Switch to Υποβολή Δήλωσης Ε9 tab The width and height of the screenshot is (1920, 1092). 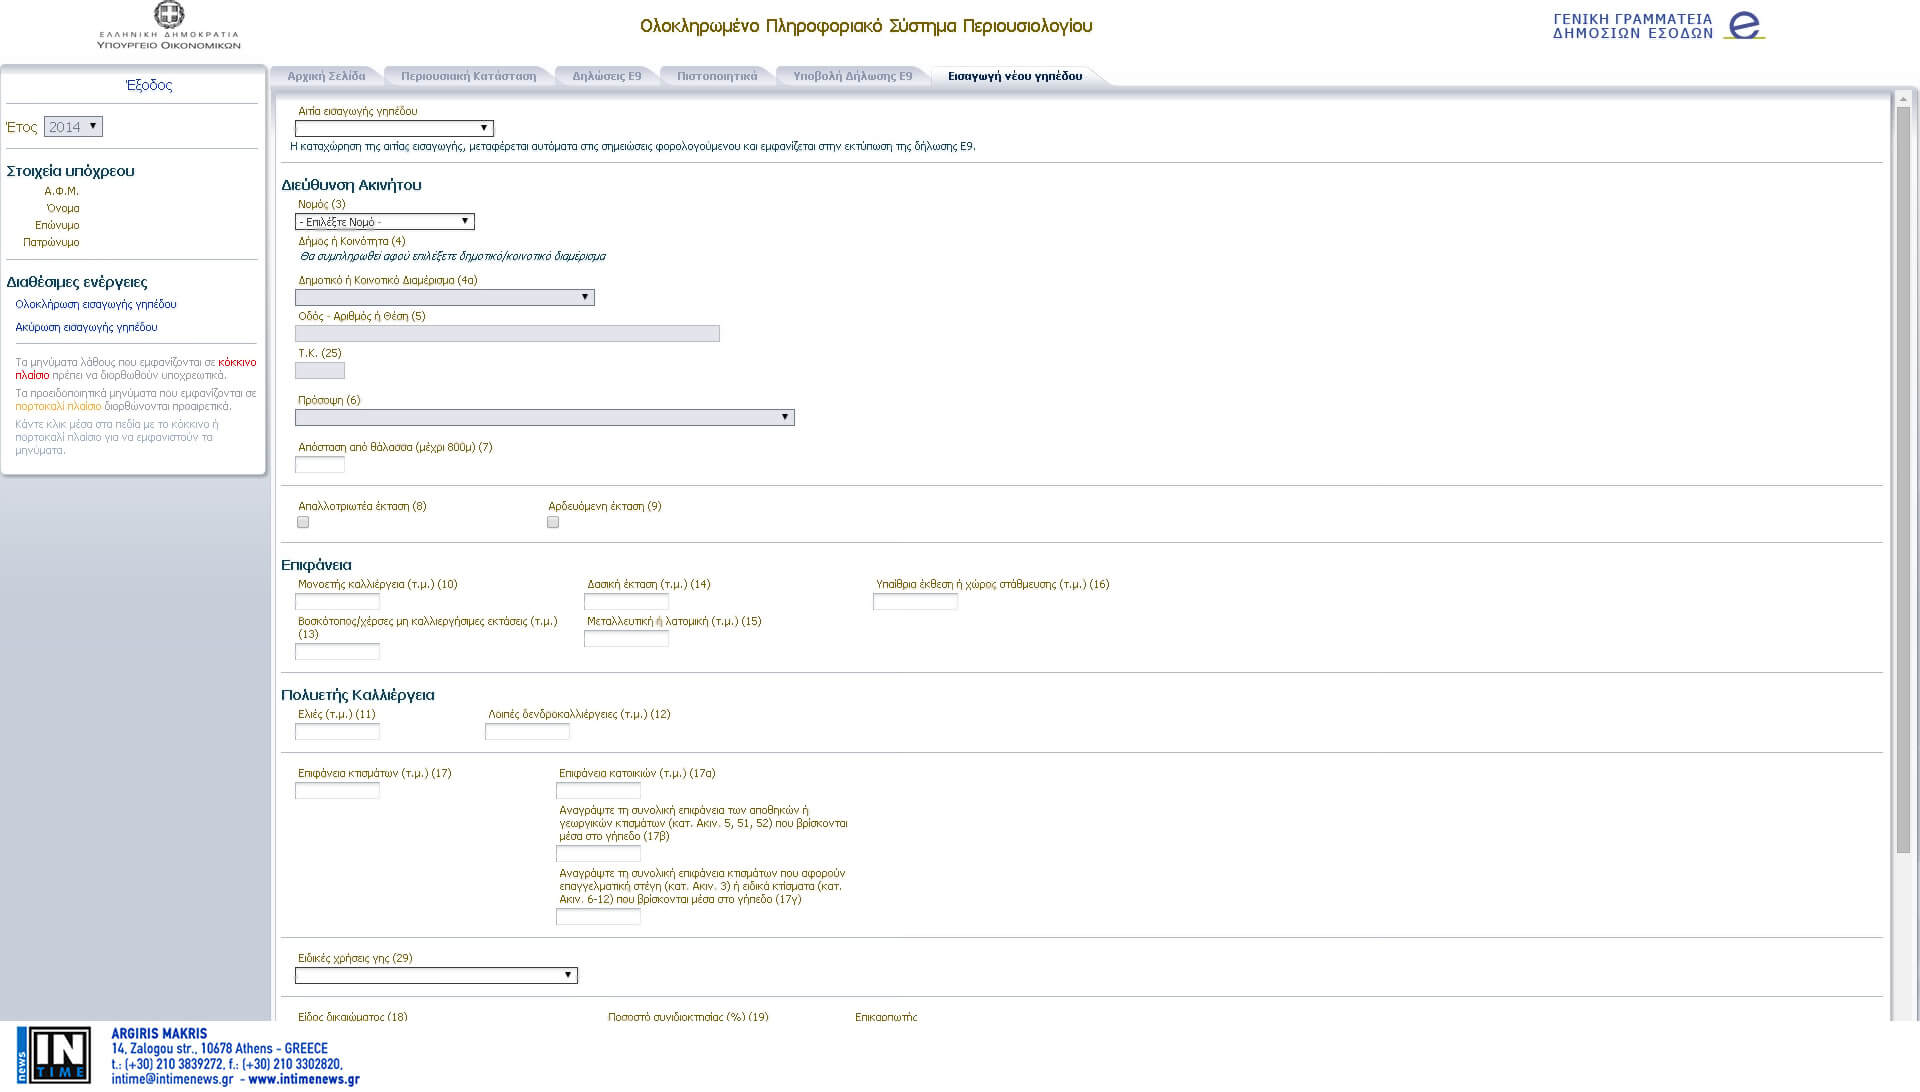pyautogui.click(x=853, y=76)
